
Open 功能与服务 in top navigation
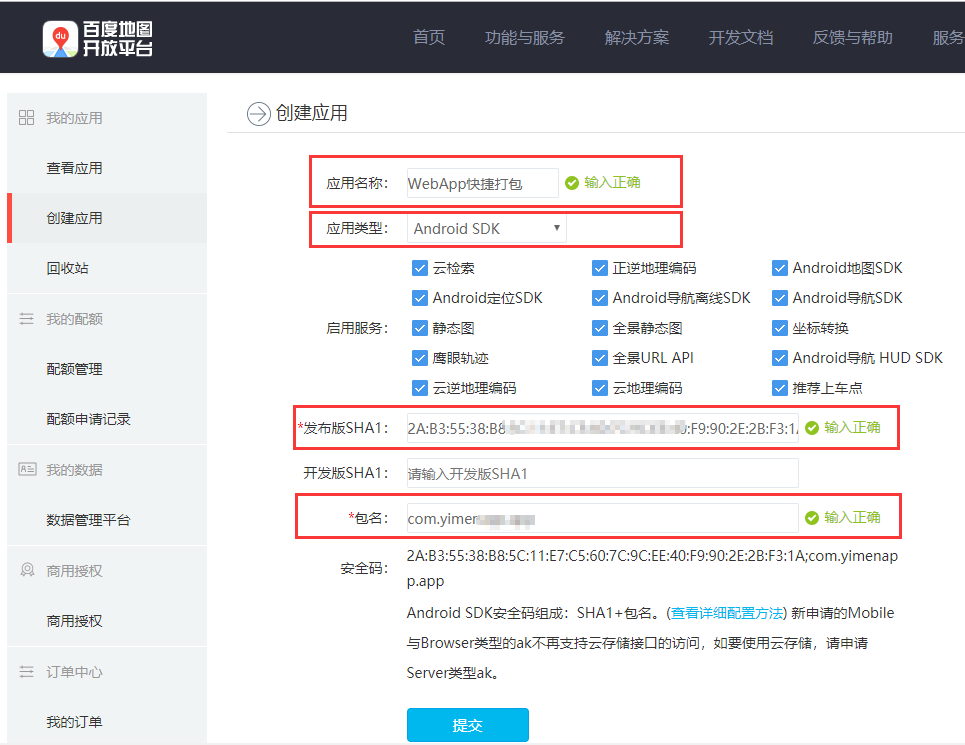click(x=525, y=38)
